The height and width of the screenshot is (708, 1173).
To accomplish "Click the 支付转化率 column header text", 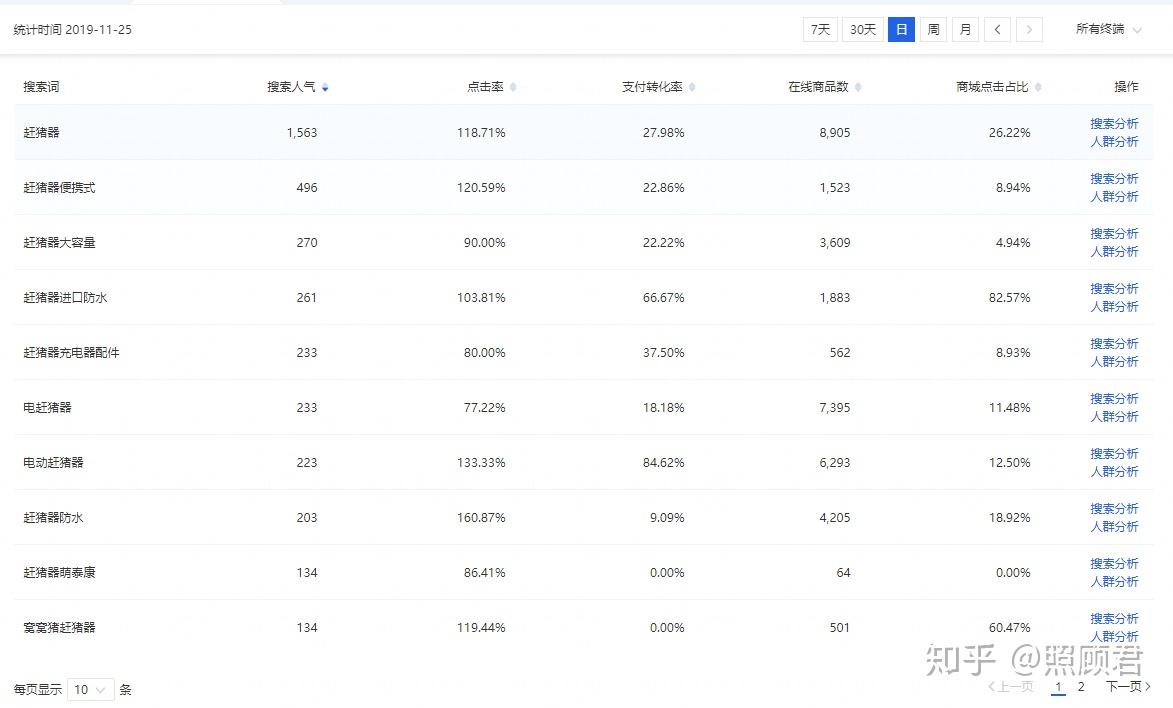I will click(x=652, y=87).
